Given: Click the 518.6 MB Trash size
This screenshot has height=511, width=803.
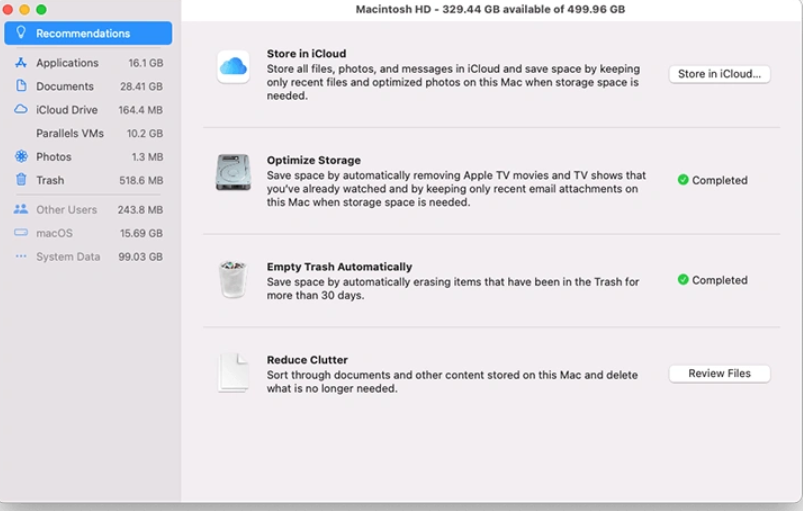Looking at the screenshot, I should pos(141,181).
